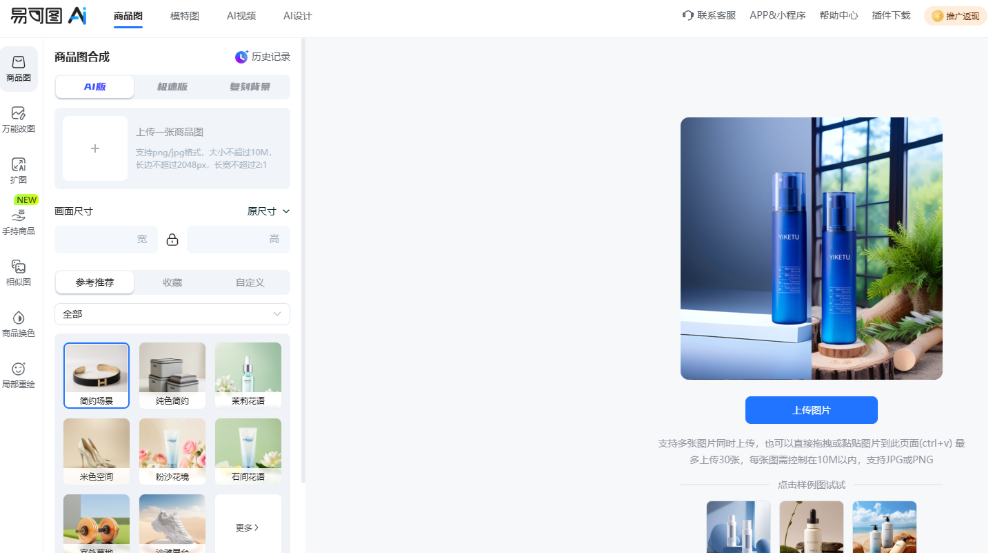Try the white bottles sample image

(738, 527)
